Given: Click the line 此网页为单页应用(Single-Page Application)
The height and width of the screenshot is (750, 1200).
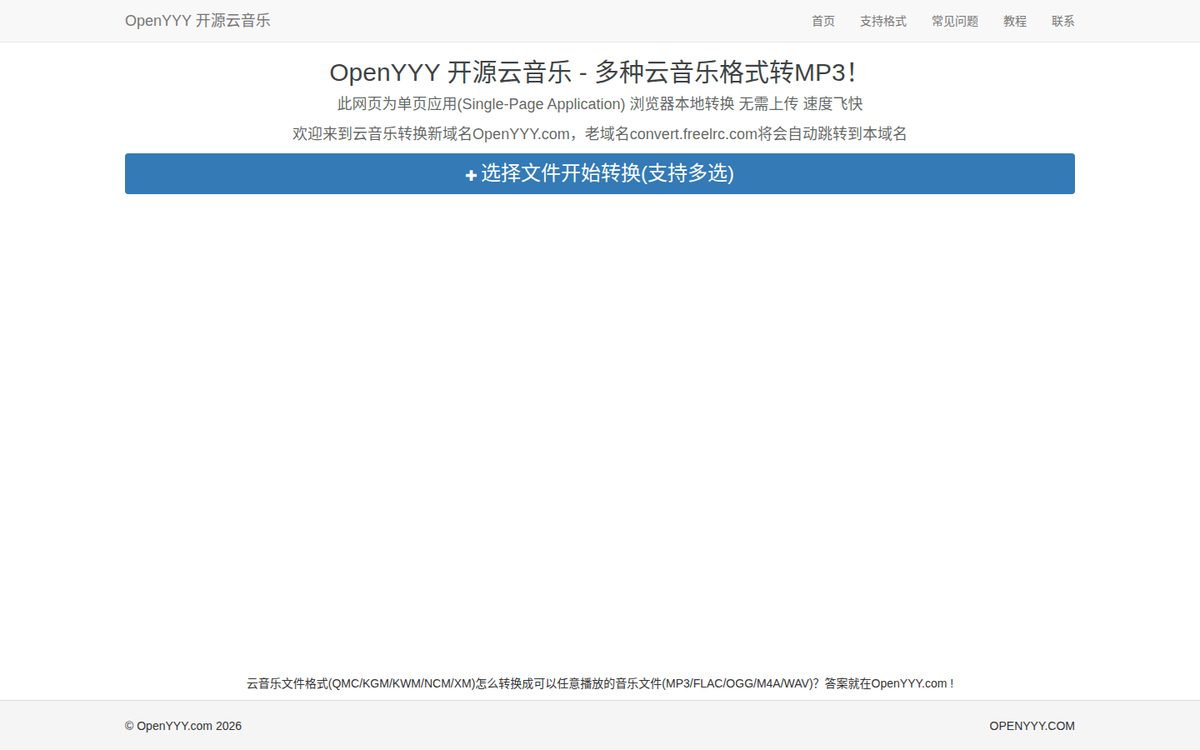Looking at the screenshot, I should tap(600, 104).
